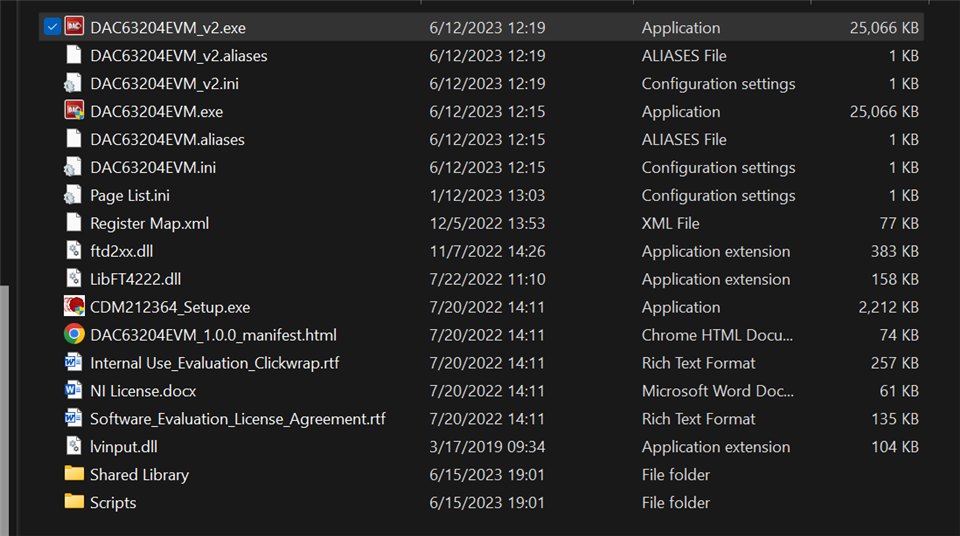The image size is (960, 536).
Task: Click the ftd2xx.dll file icon
Action: tap(74, 251)
